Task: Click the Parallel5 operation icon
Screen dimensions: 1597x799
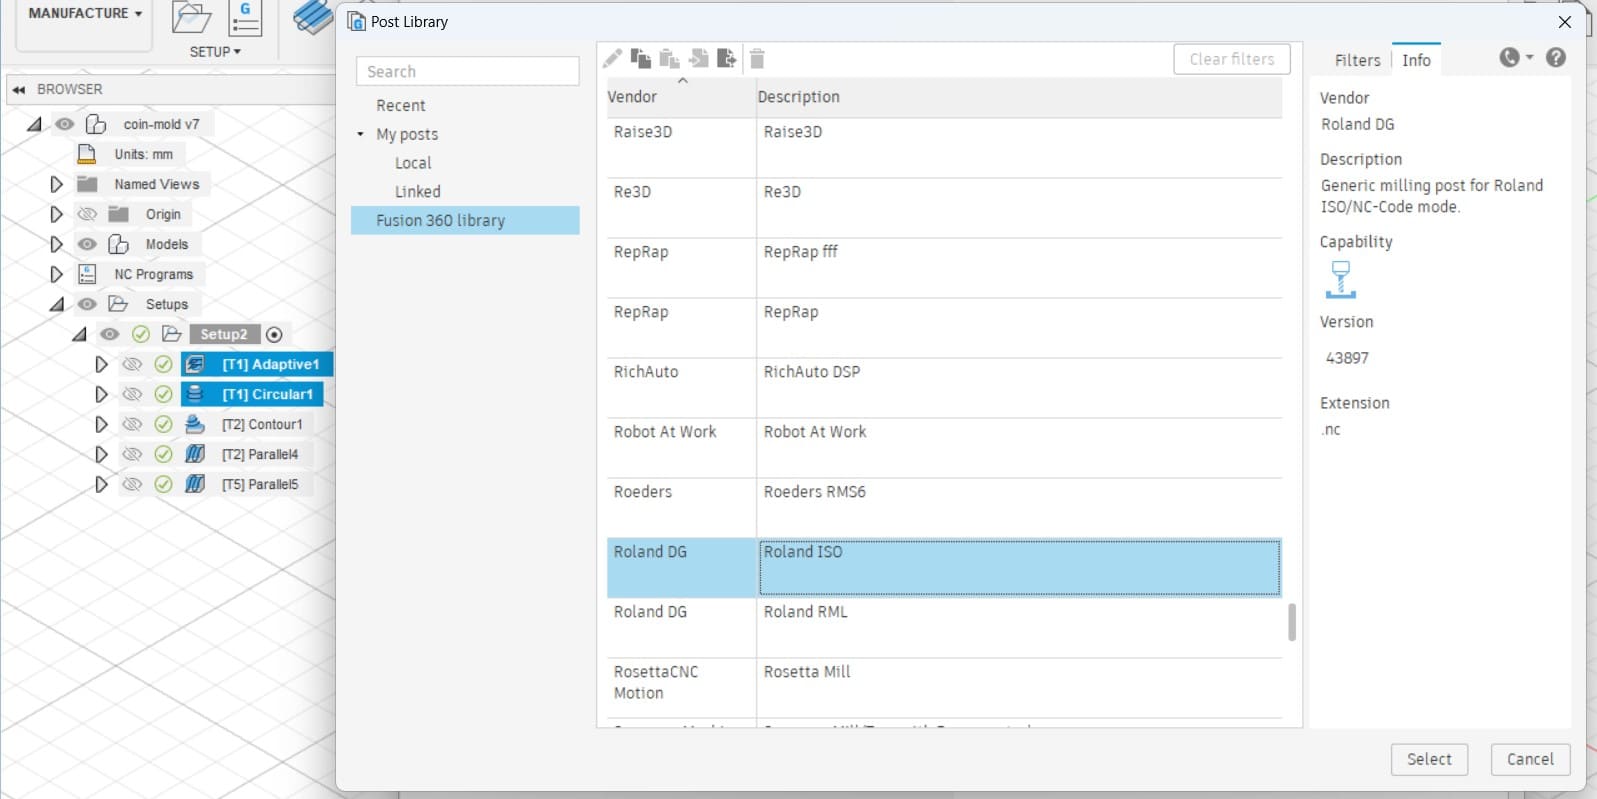Action: [195, 484]
